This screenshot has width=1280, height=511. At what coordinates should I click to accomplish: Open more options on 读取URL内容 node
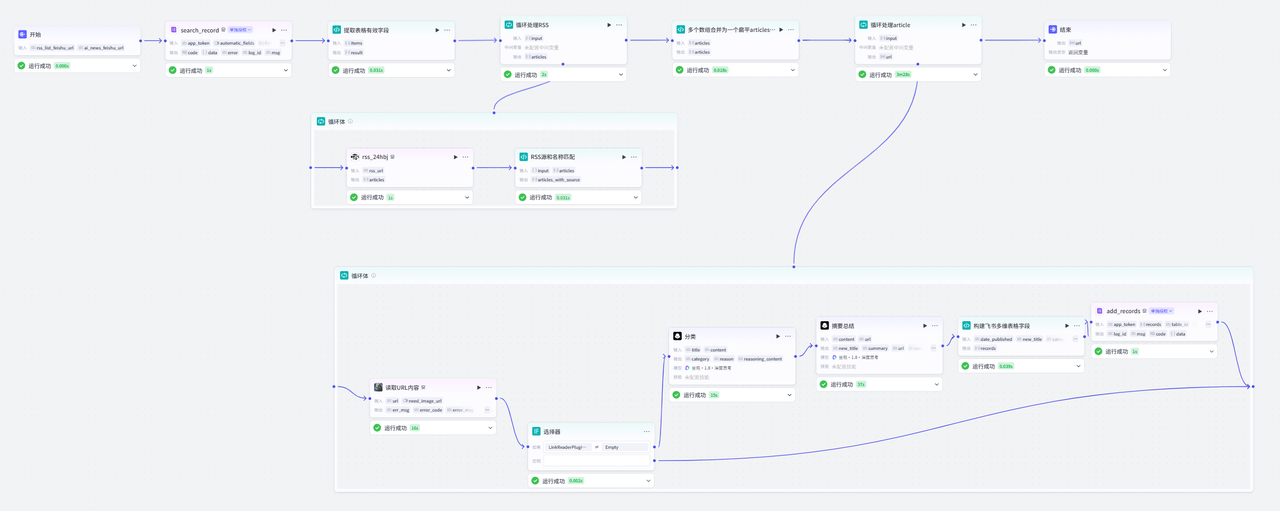click(488, 387)
